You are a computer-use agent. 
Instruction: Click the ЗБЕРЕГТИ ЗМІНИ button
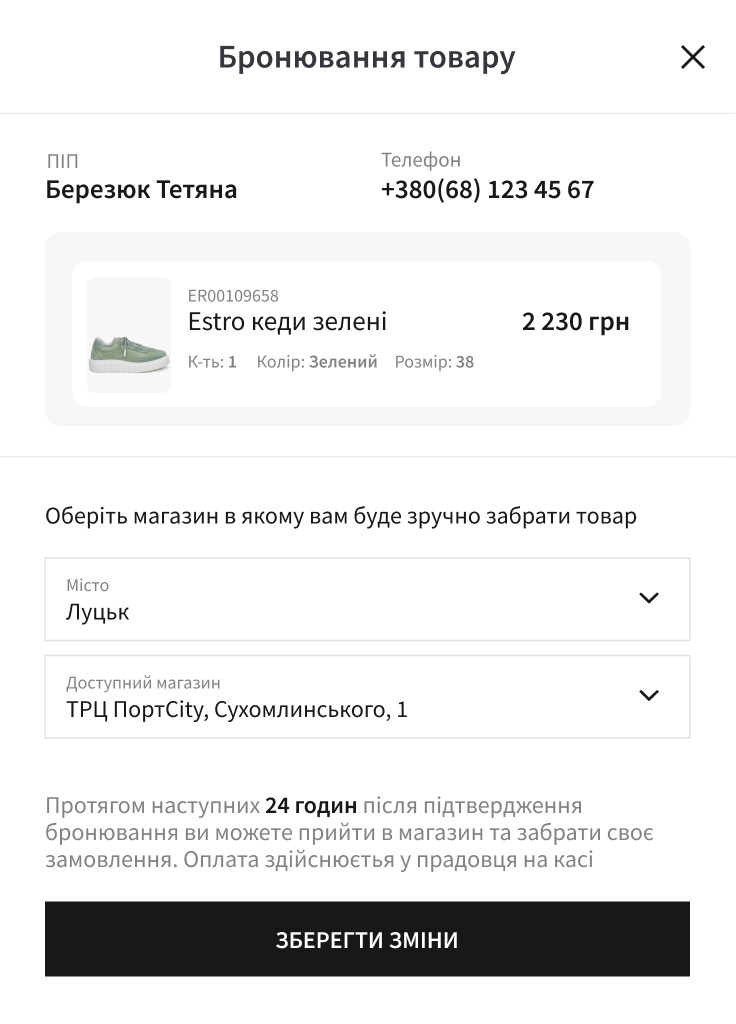coord(367,939)
